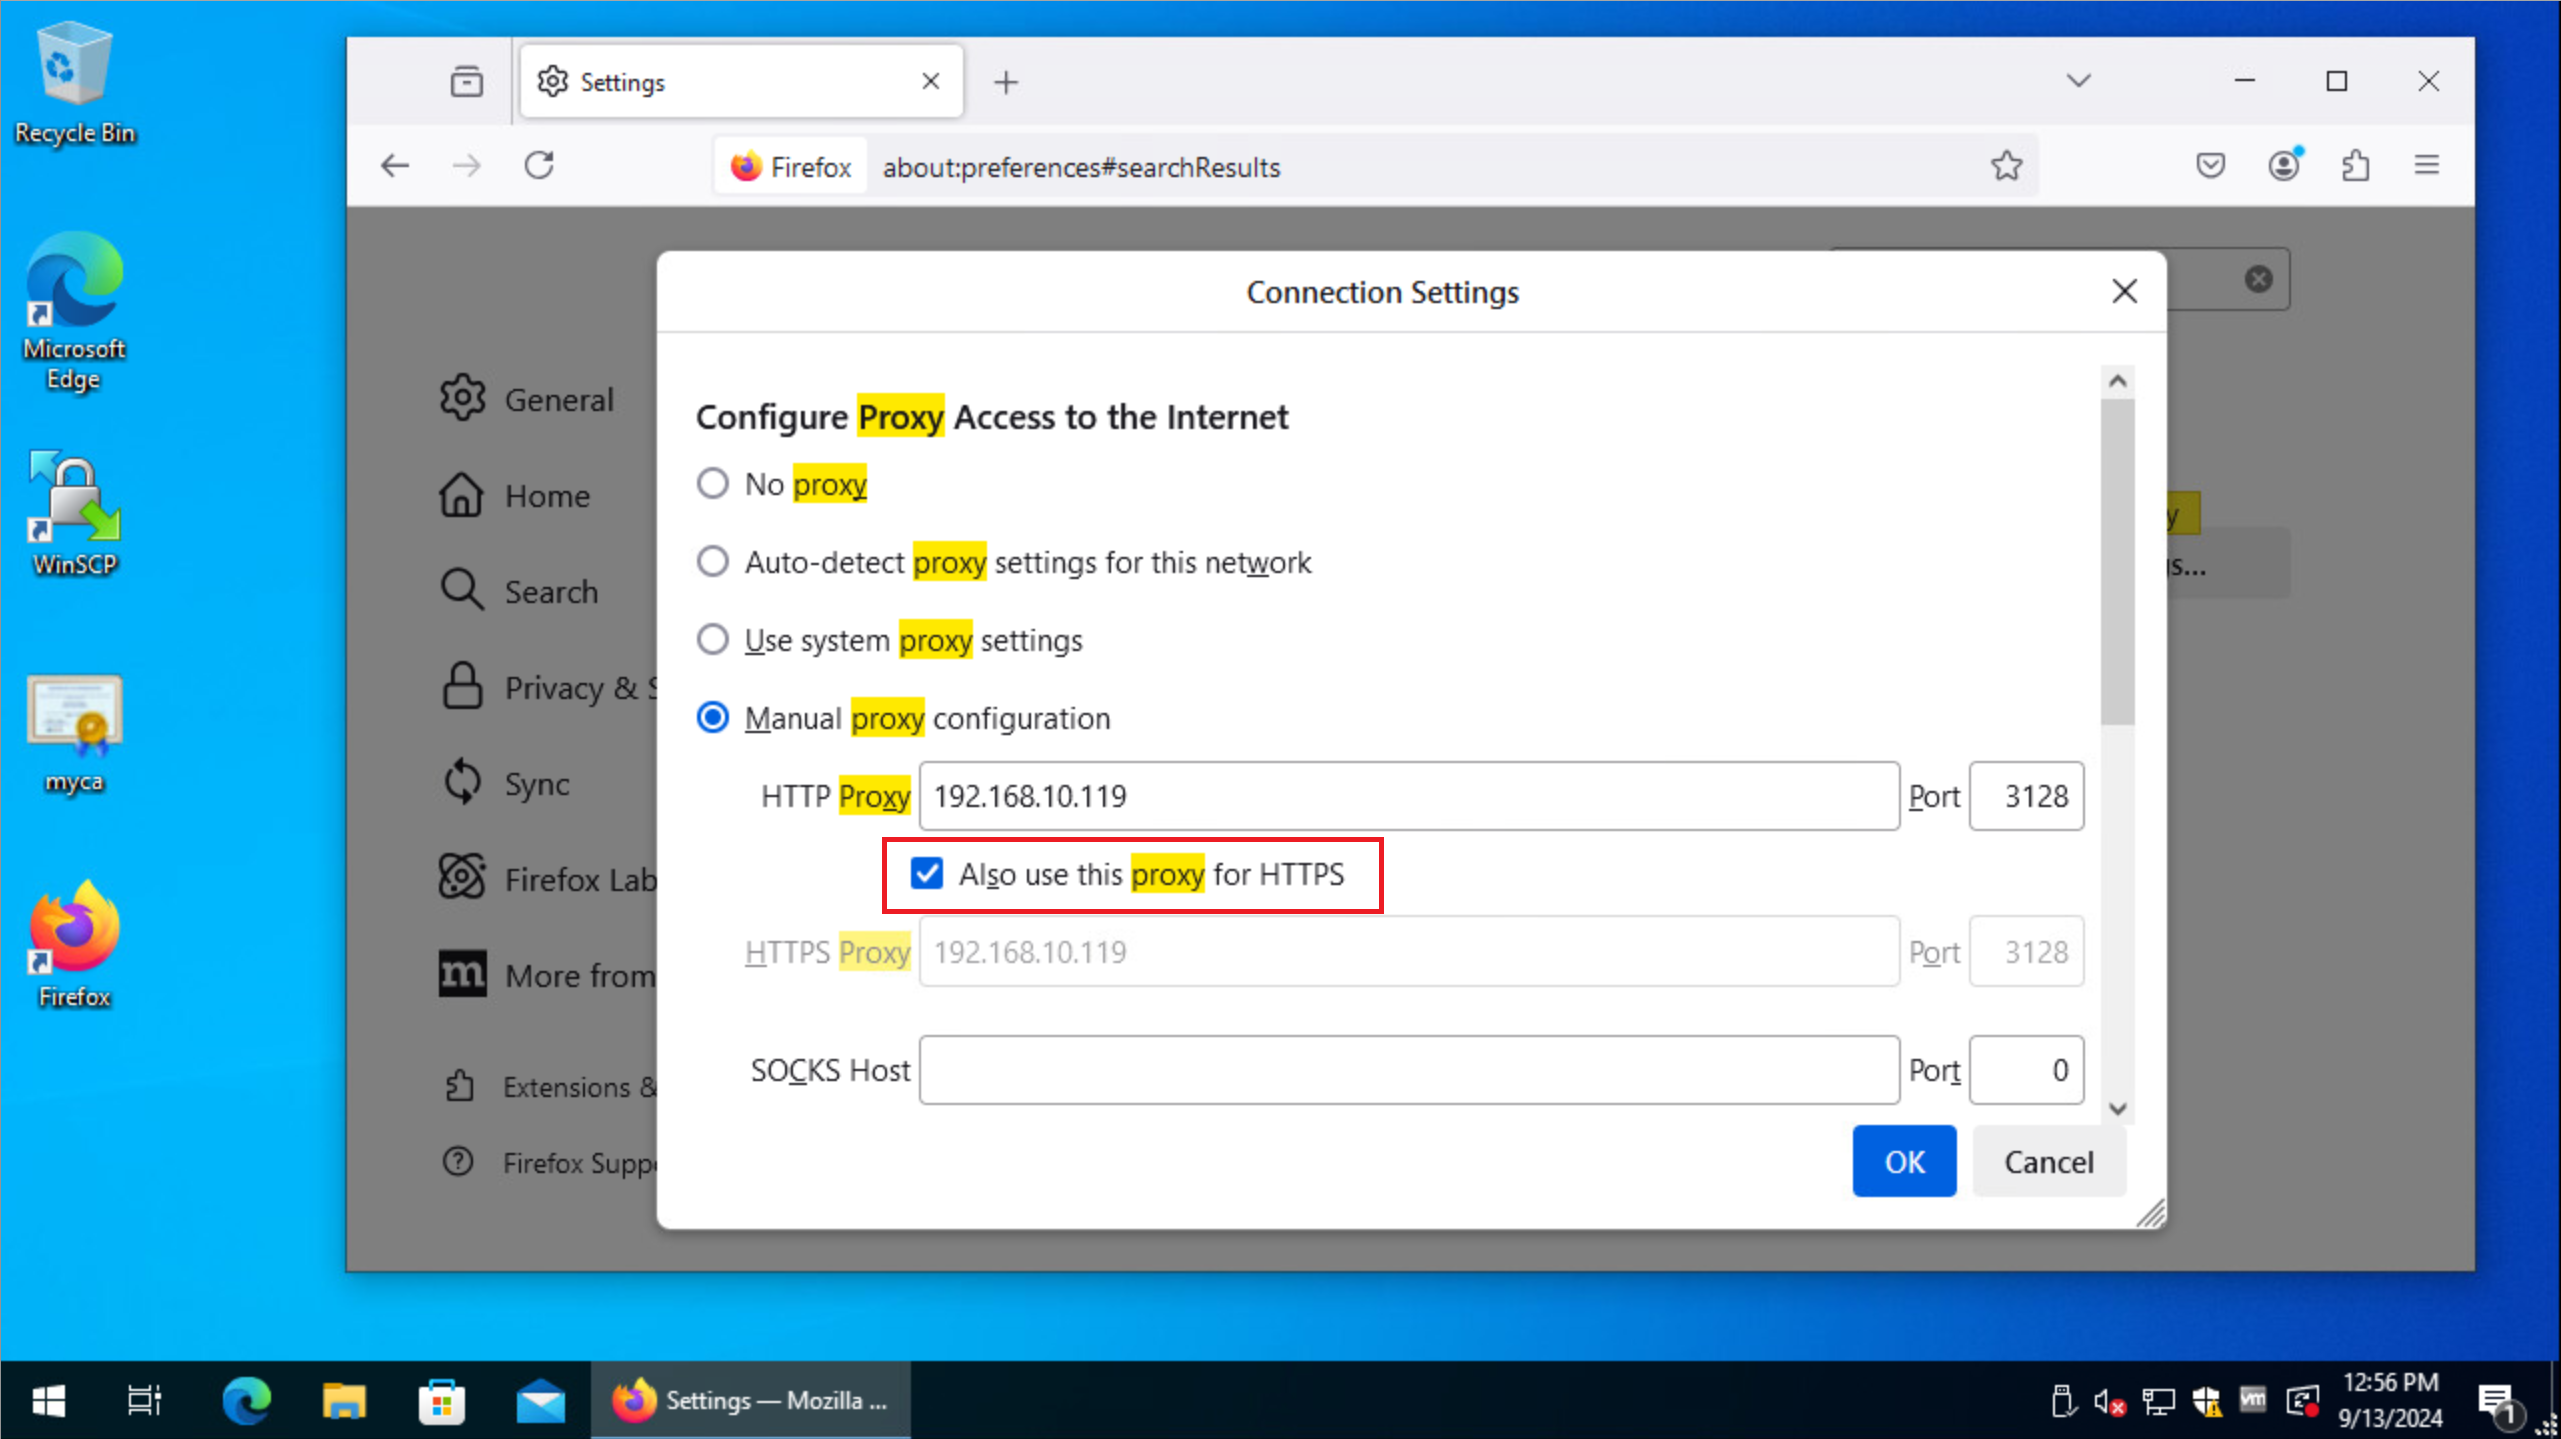Click the taskbar clock and date

coord(2390,1400)
